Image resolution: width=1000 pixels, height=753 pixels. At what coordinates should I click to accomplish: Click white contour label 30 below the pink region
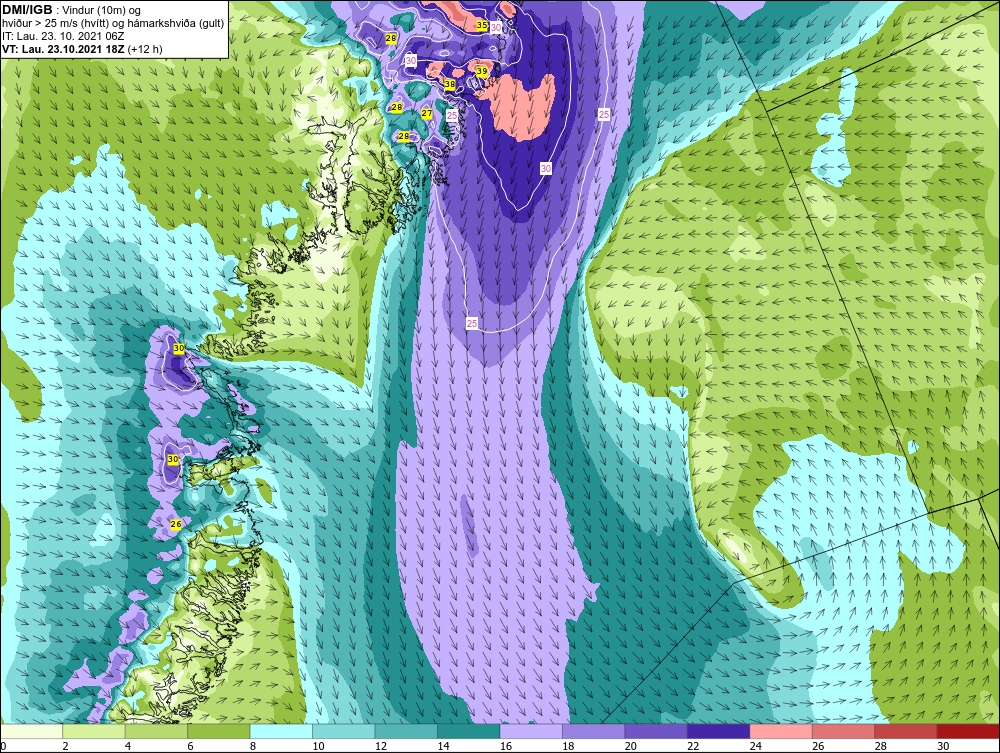click(x=546, y=168)
